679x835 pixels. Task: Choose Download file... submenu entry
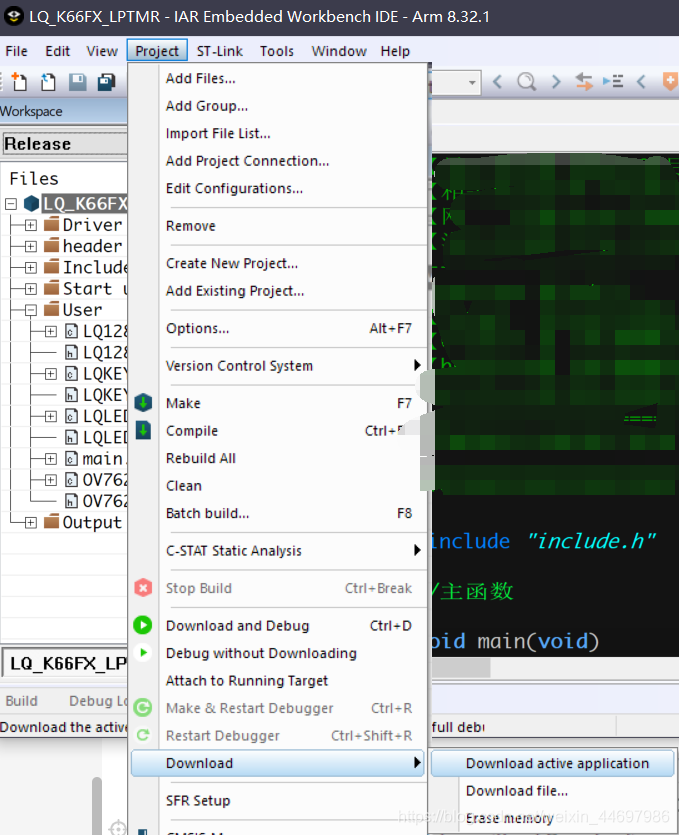pos(552,791)
